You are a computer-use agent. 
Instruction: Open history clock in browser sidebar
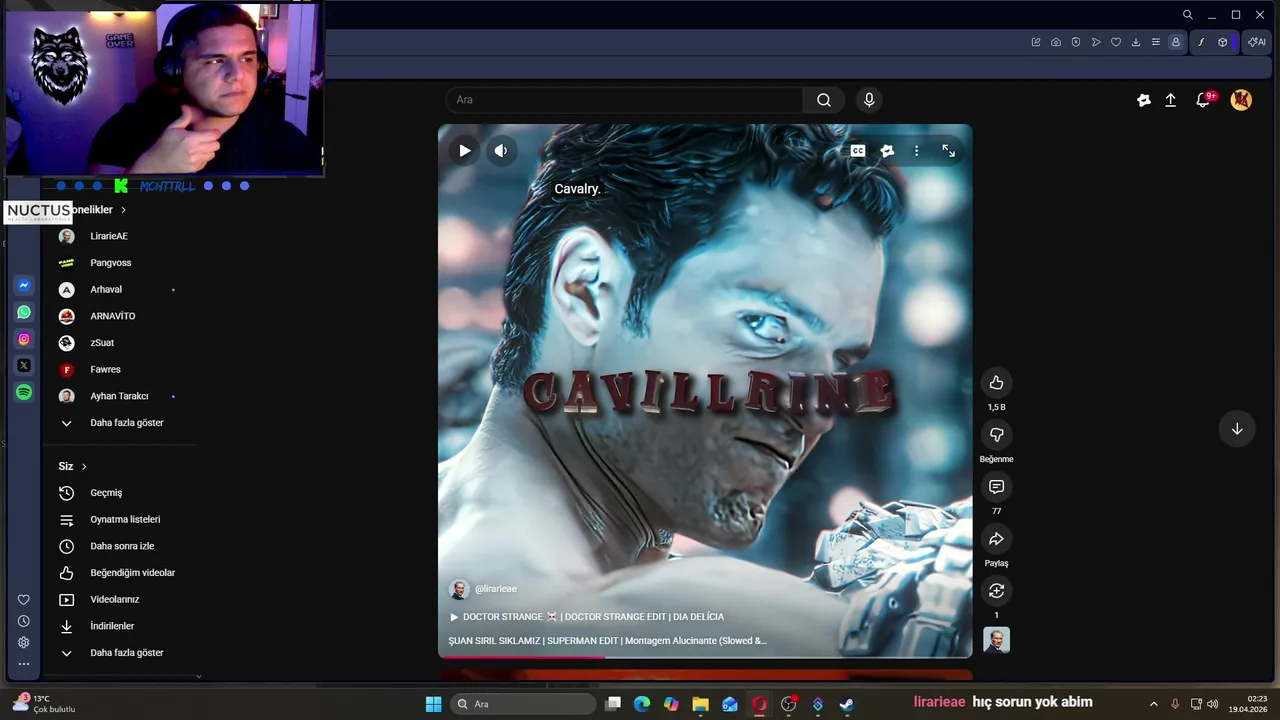(24, 621)
